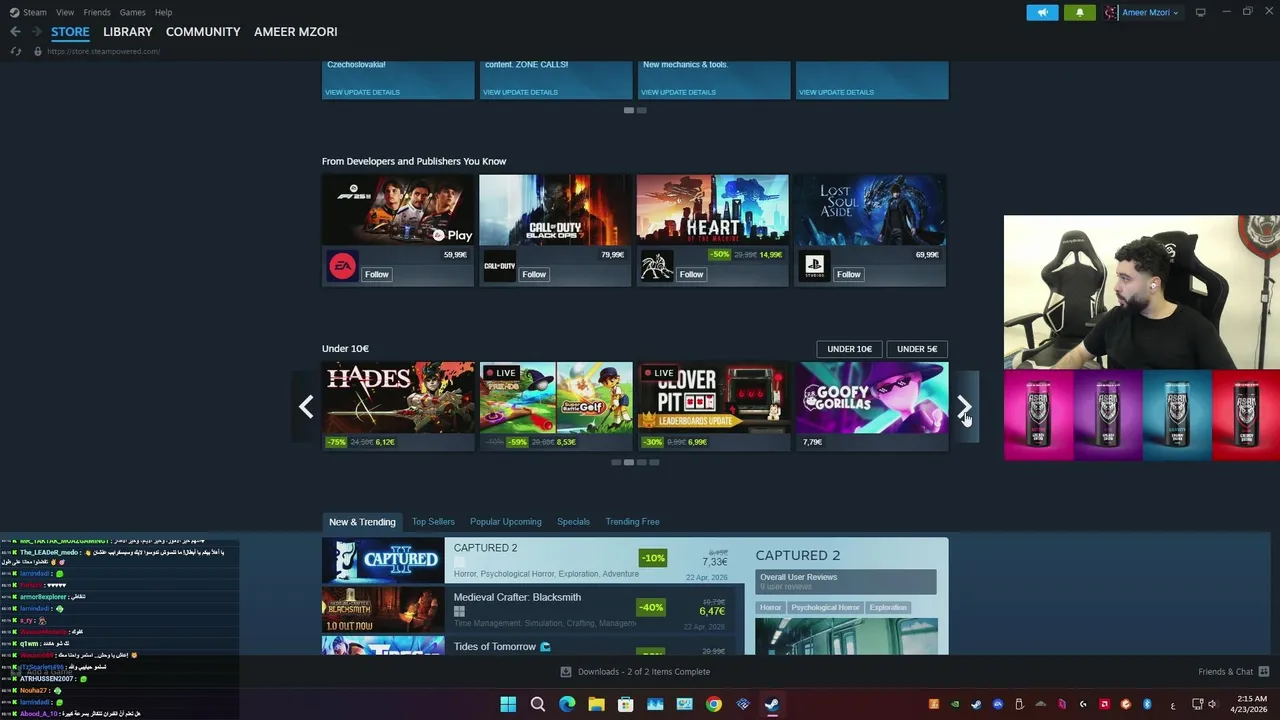Viewport: 1280px width, 720px height.
Task: Open the Games menu
Action: [132, 12]
